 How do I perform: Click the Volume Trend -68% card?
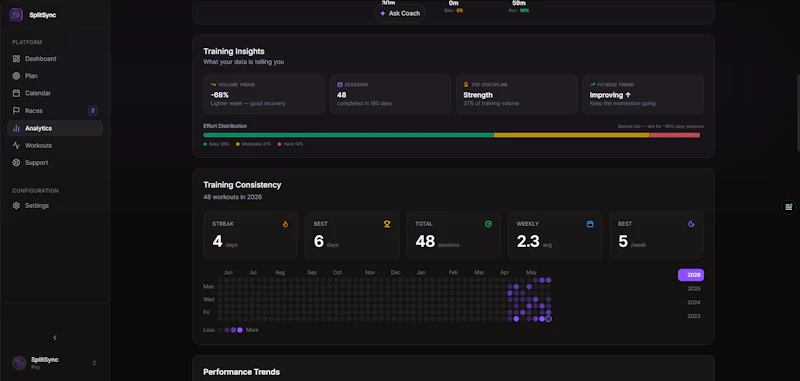[264, 94]
